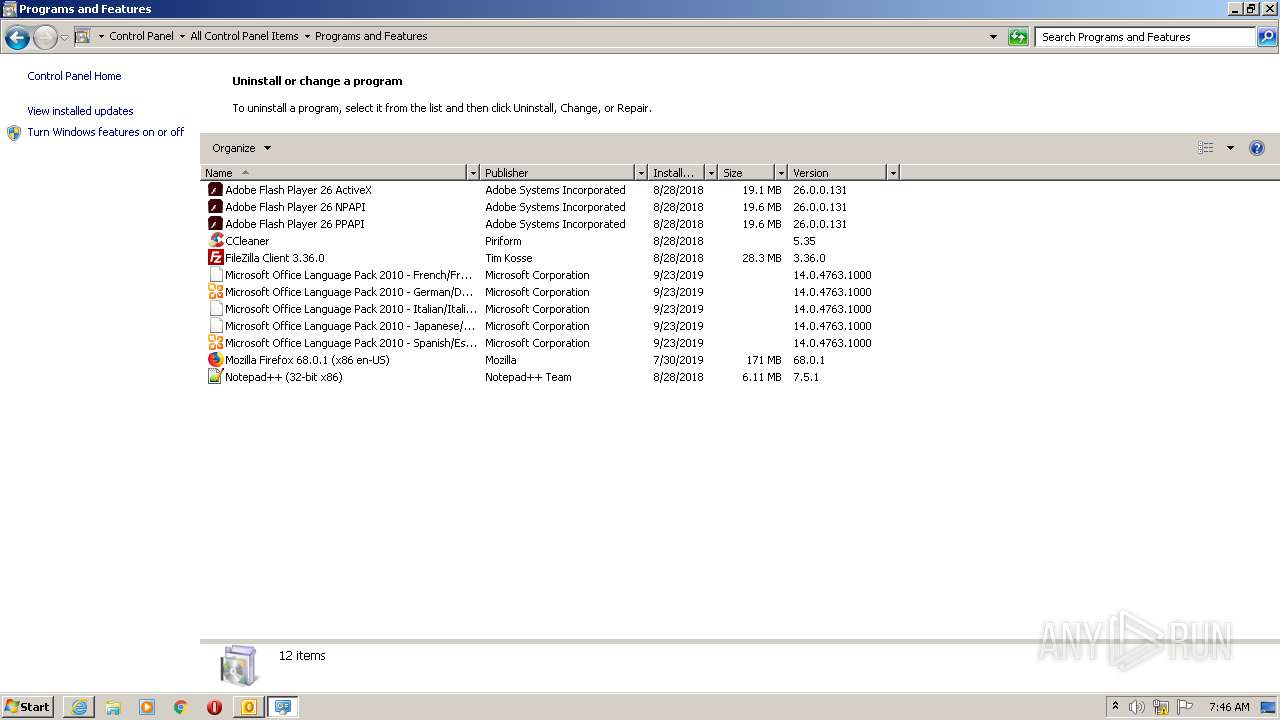Screen dimensions: 1280x720
Task: Launch Opera browser from the taskbar
Action: coord(214,707)
